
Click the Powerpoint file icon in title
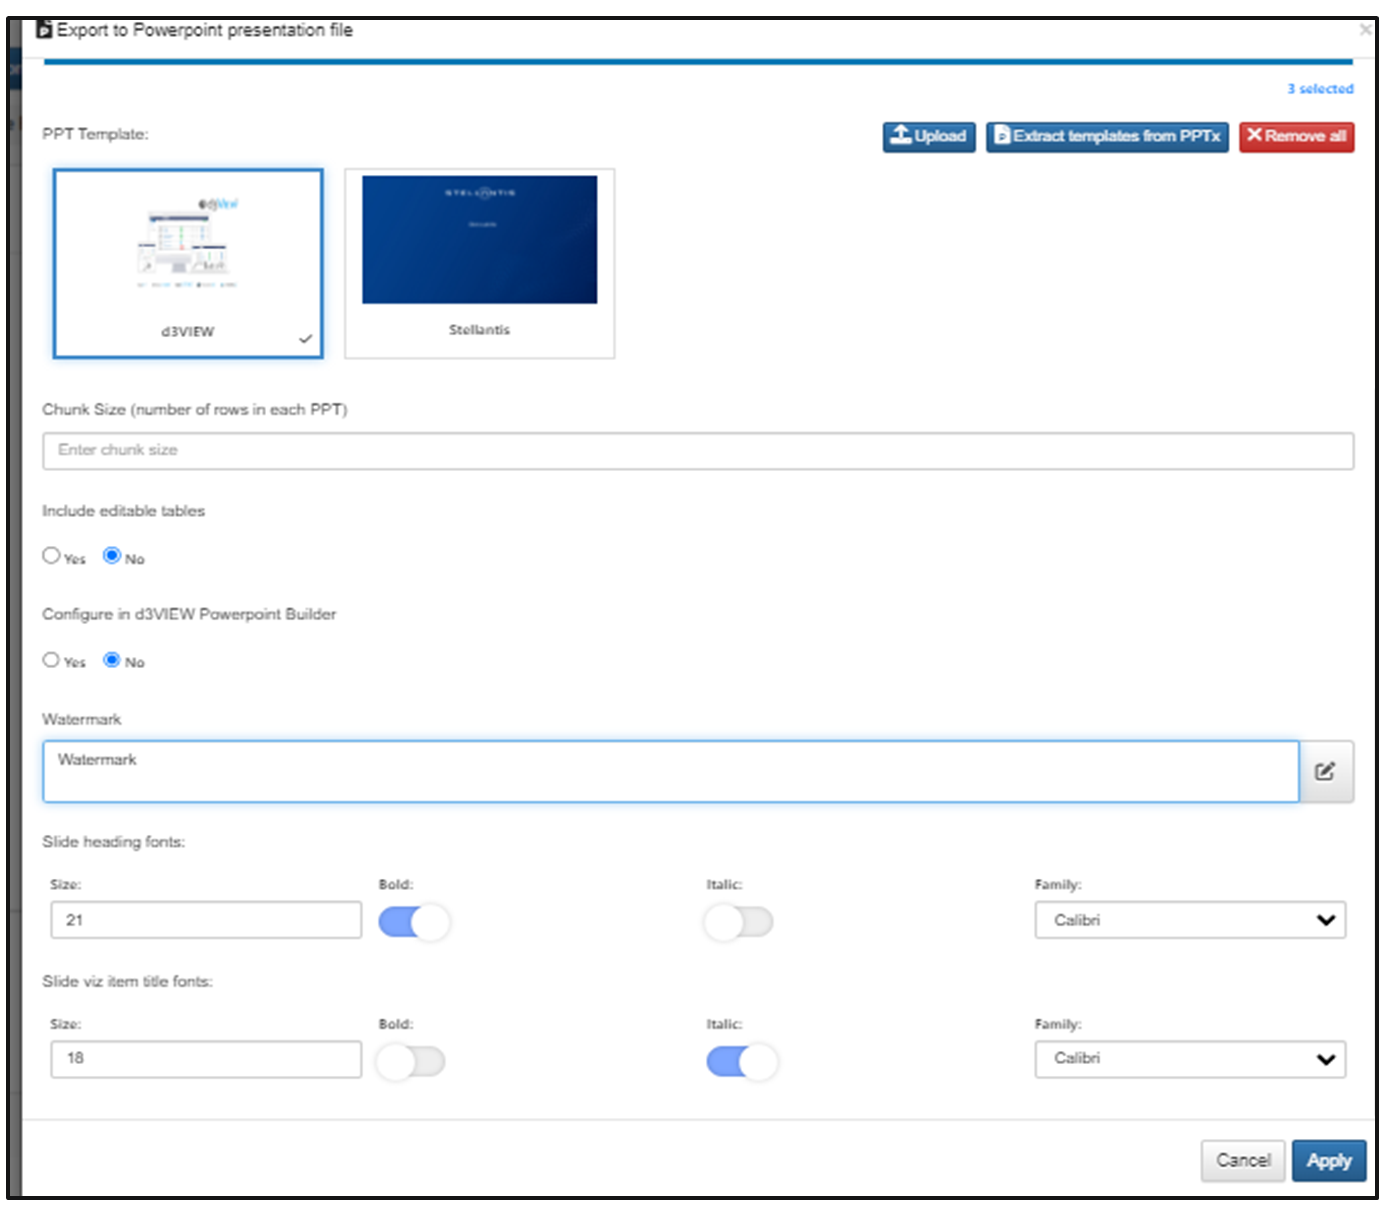(x=44, y=30)
